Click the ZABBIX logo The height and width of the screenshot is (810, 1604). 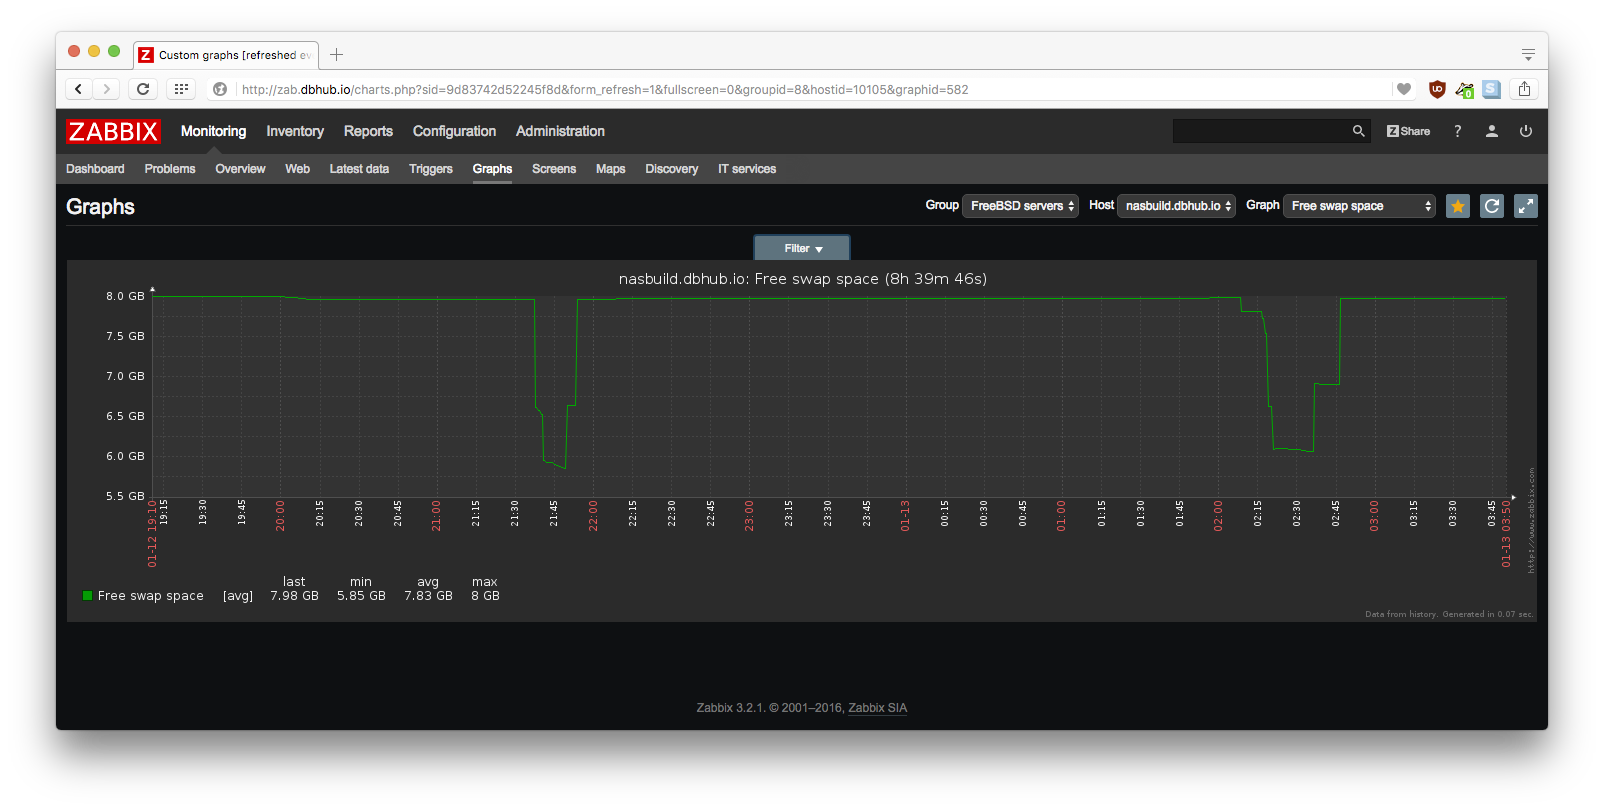pyautogui.click(x=113, y=131)
